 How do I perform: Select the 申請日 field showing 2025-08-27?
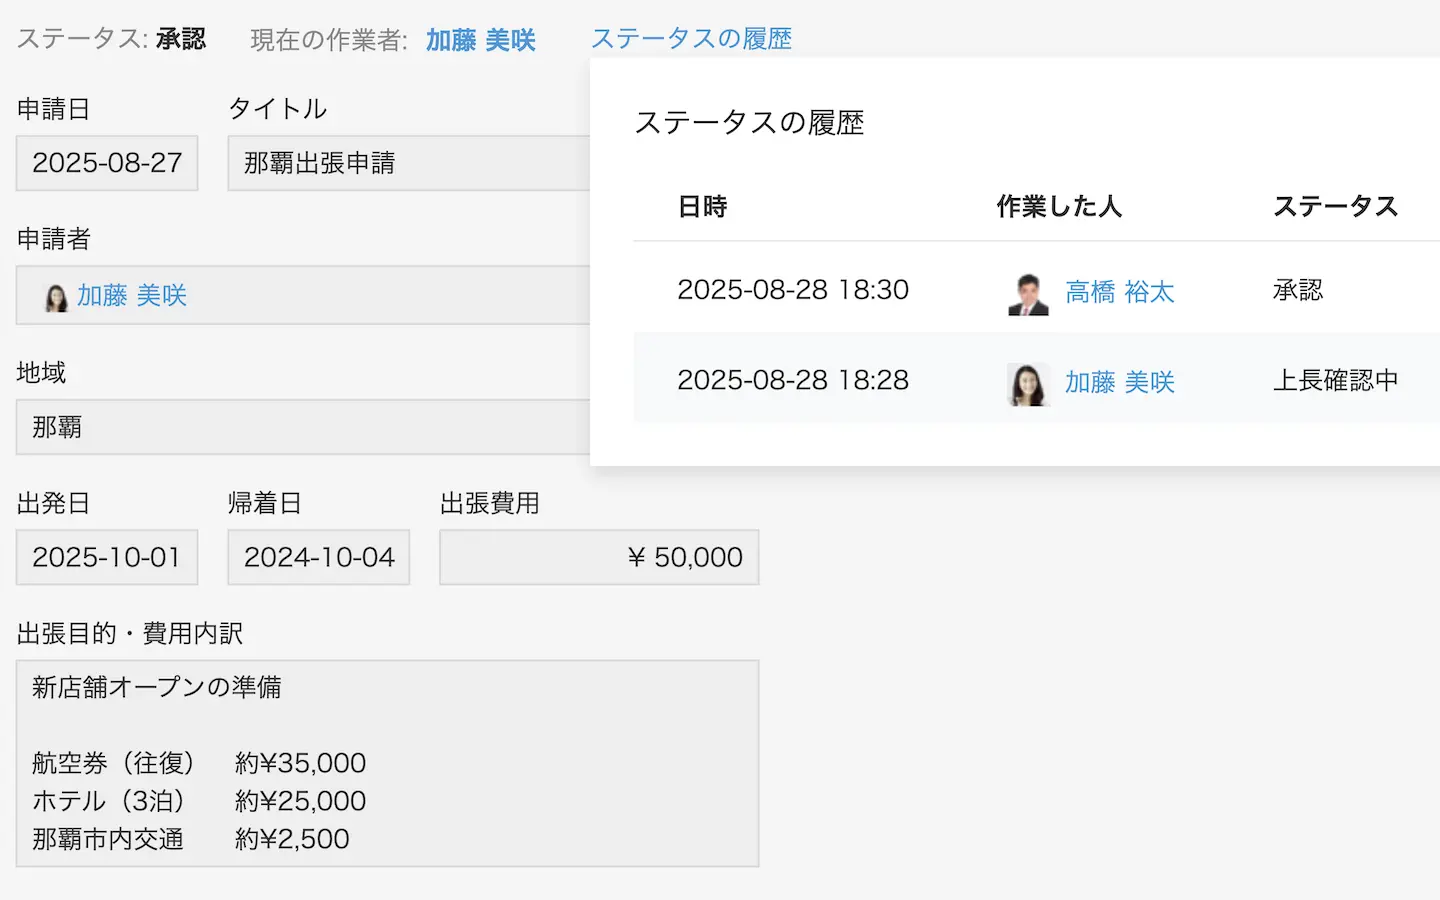click(x=107, y=163)
